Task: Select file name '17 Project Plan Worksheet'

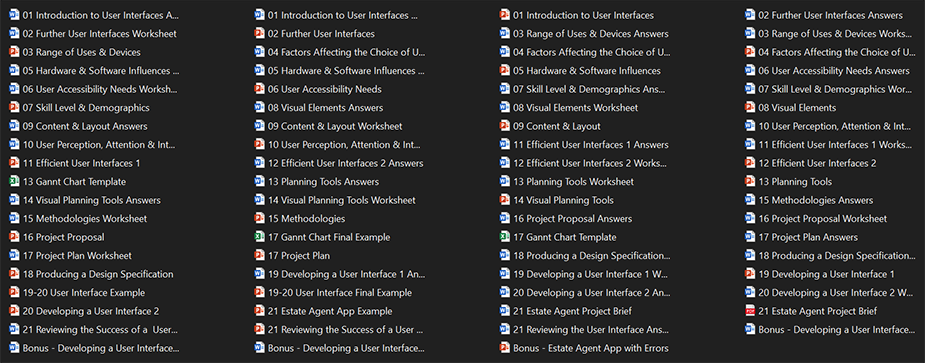Action: (77, 256)
